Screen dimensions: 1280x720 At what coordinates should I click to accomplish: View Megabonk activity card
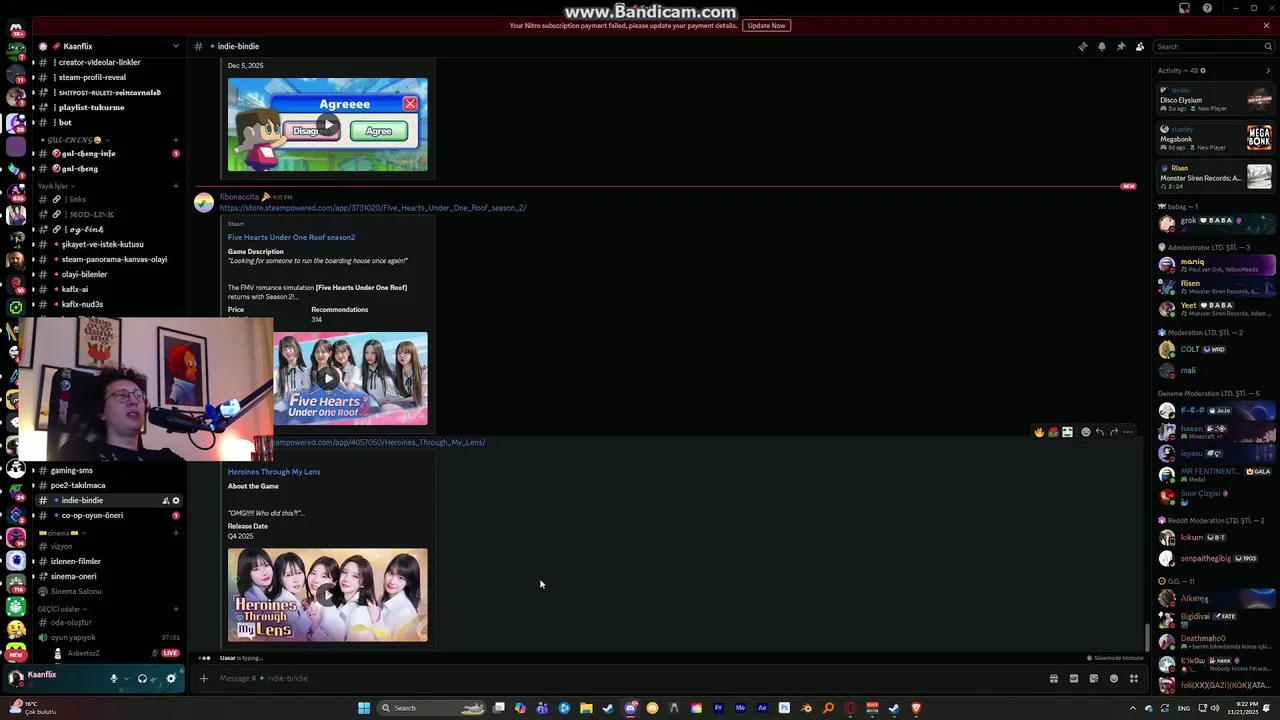click(x=1216, y=137)
